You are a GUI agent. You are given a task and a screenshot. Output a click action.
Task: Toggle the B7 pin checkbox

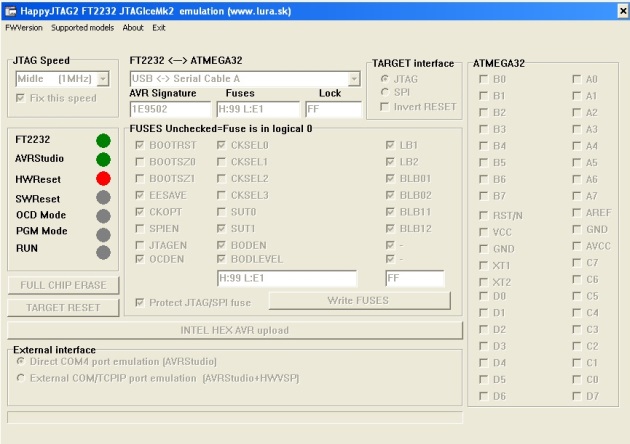point(483,196)
